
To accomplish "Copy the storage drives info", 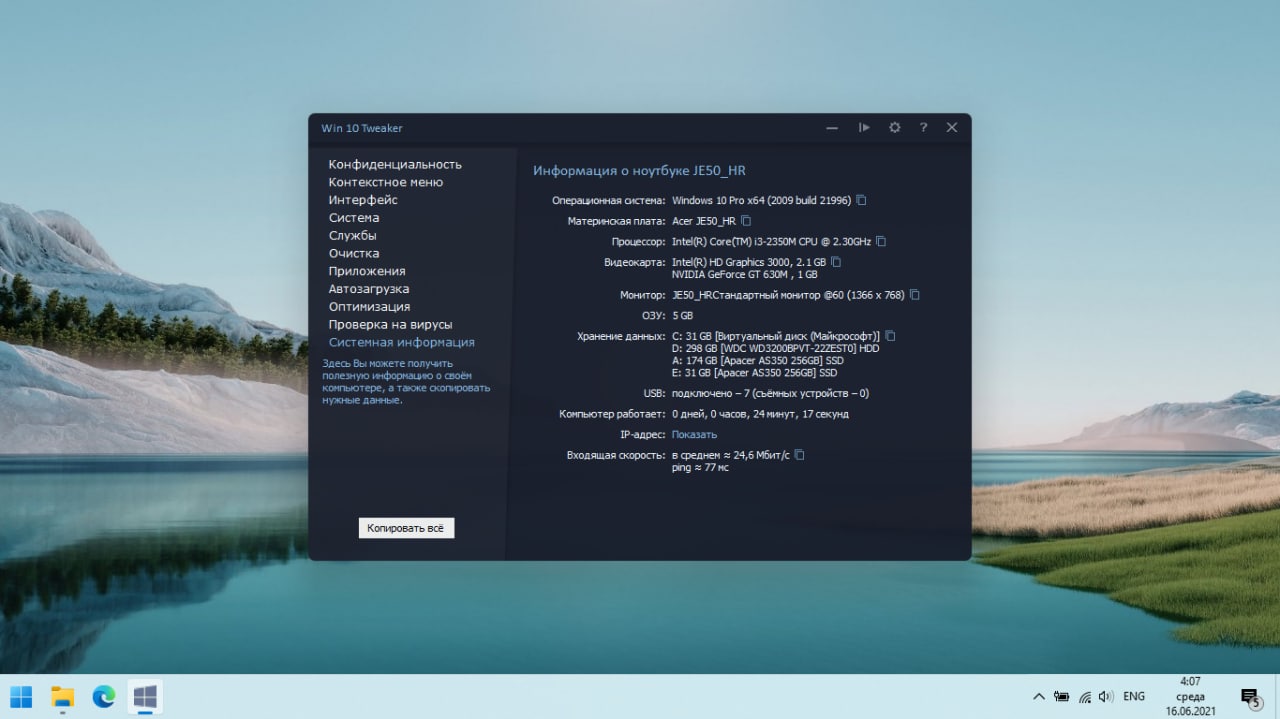I will 890,336.
